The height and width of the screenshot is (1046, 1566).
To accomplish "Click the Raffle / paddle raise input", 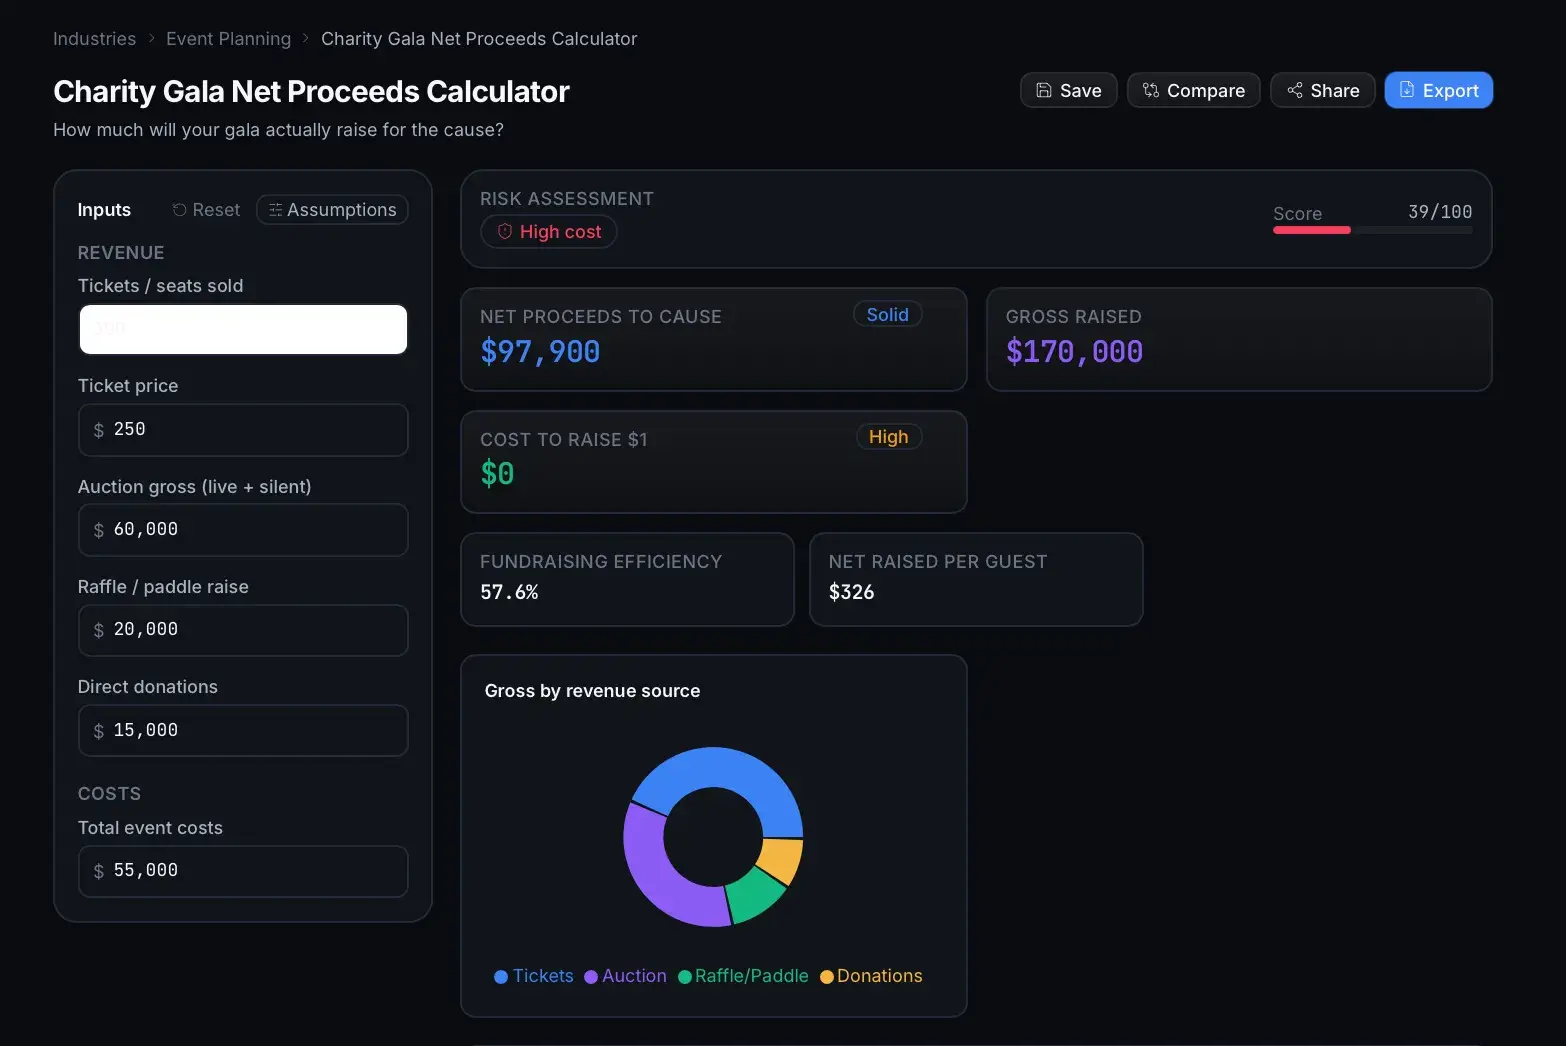I will [x=243, y=630].
